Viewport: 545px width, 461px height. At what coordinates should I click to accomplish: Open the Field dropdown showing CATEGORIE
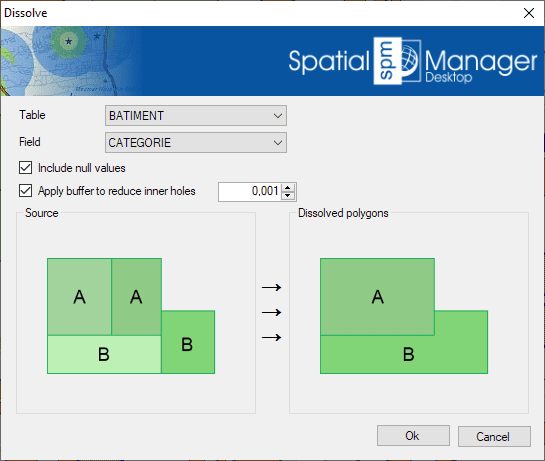click(x=196, y=143)
